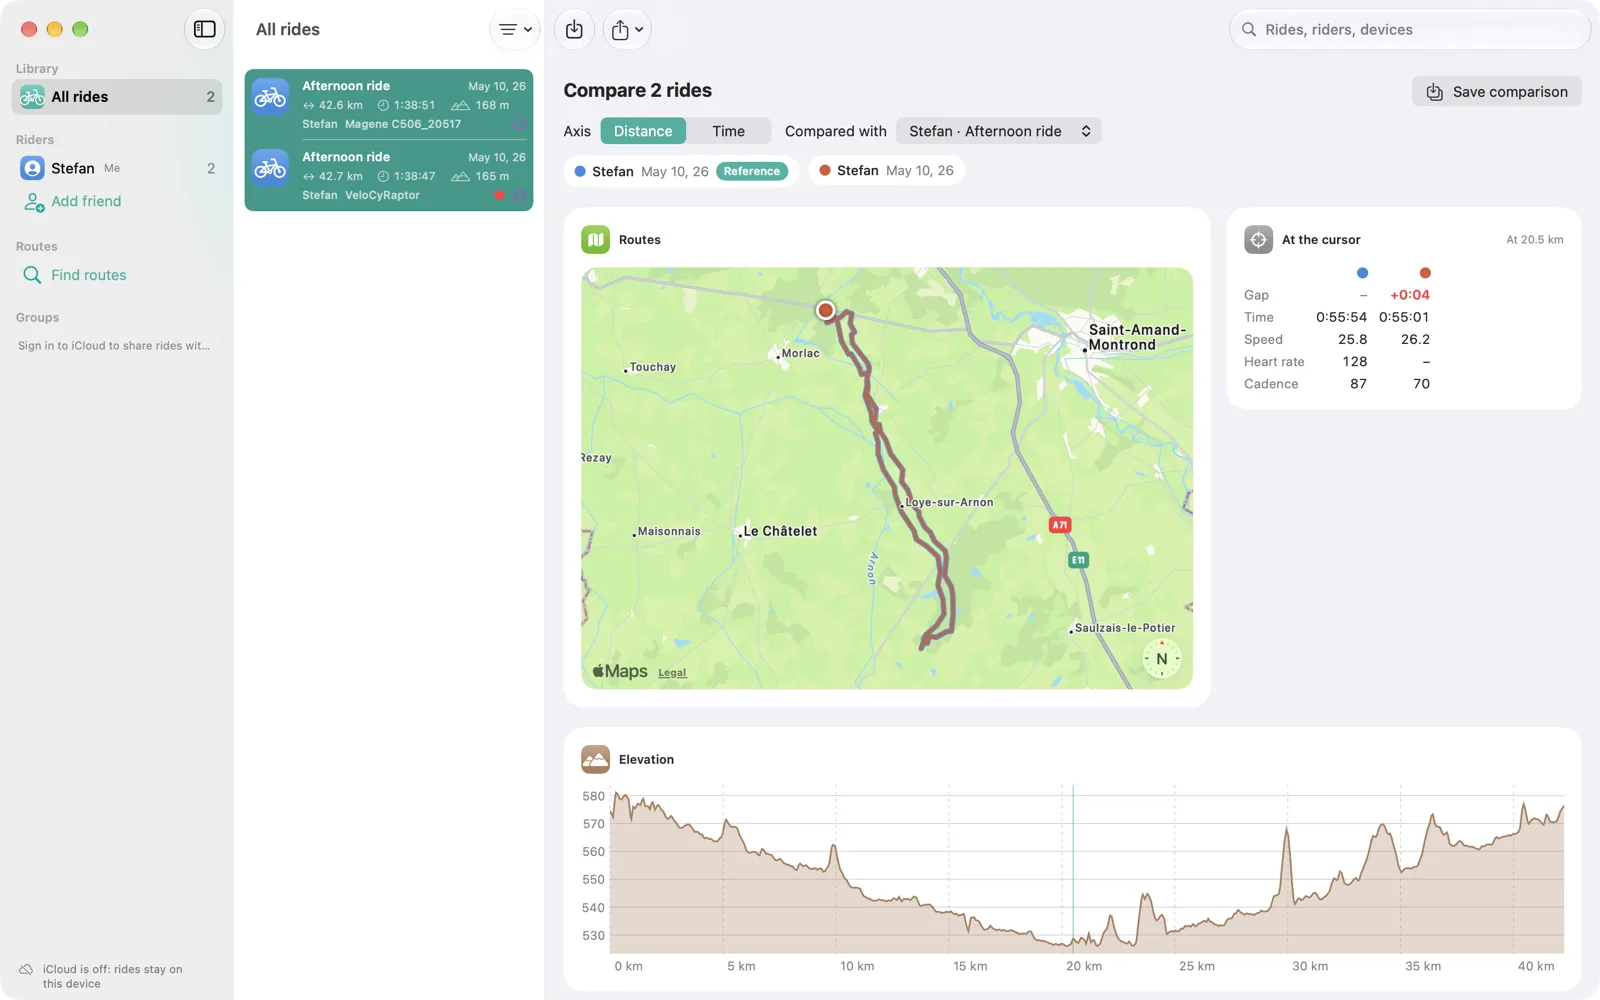Viewport: 1600px width, 1000px height.
Task: Click the Routes map panel icon
Action: (x=595, y=240)
